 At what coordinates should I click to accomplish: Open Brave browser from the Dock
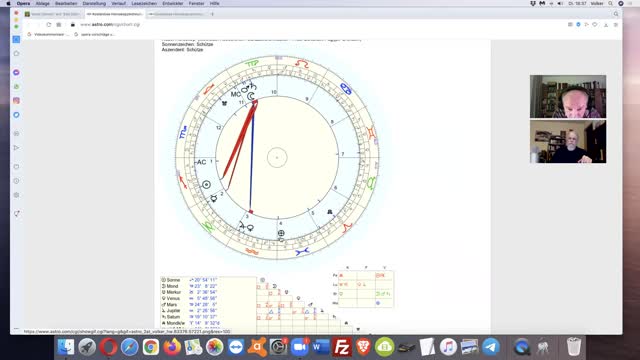363,347
